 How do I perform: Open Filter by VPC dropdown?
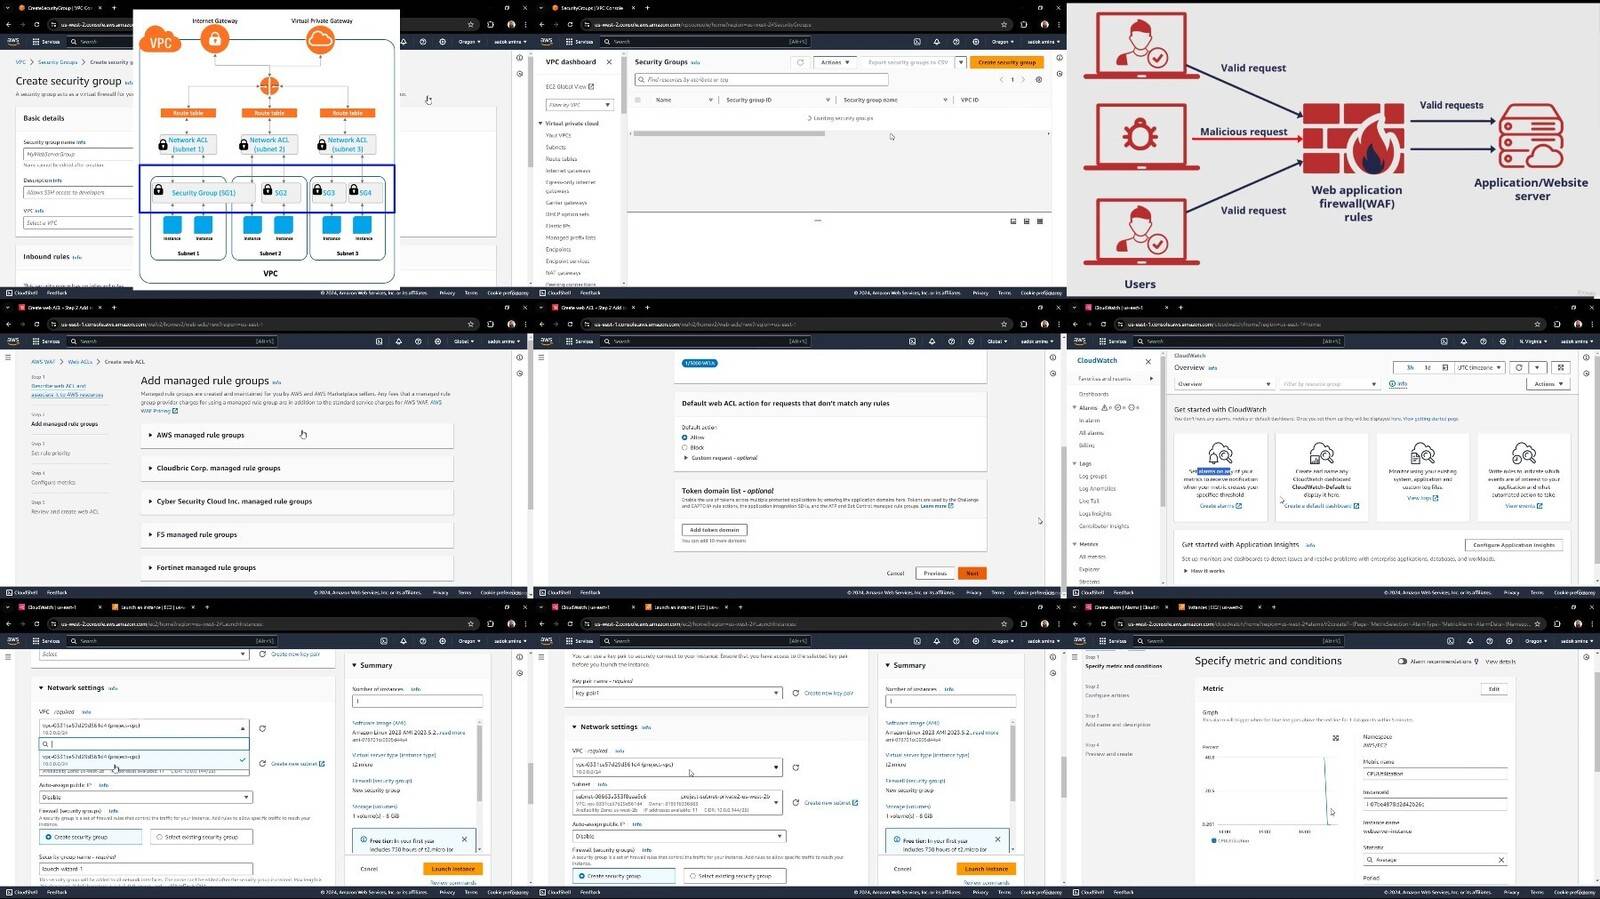click(579, 105)
